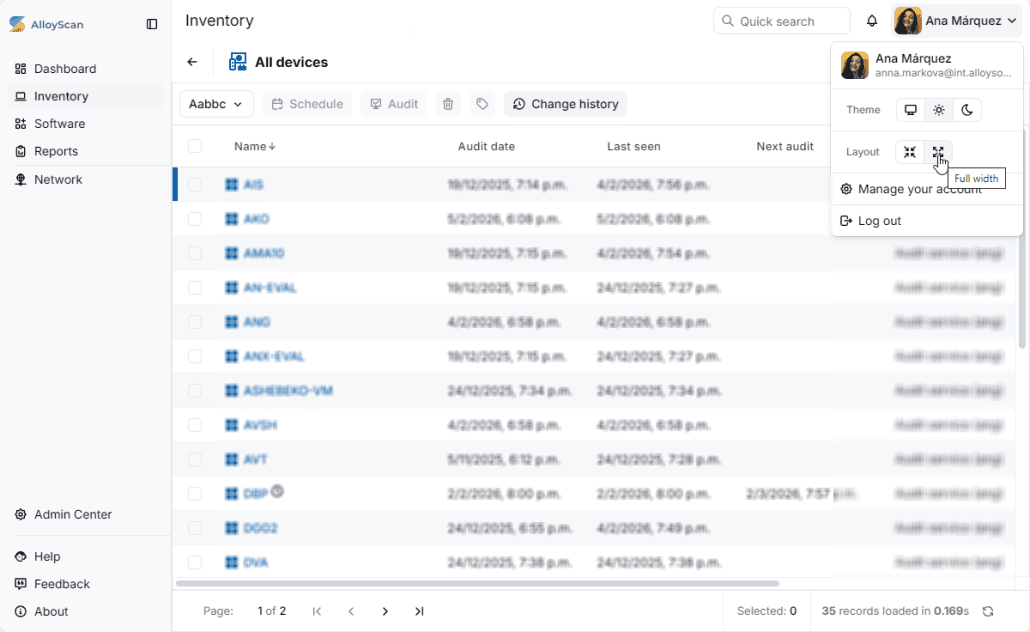Click the vertical scrollbar at the right edge

pyautogui.click(x=1022, y=240)
